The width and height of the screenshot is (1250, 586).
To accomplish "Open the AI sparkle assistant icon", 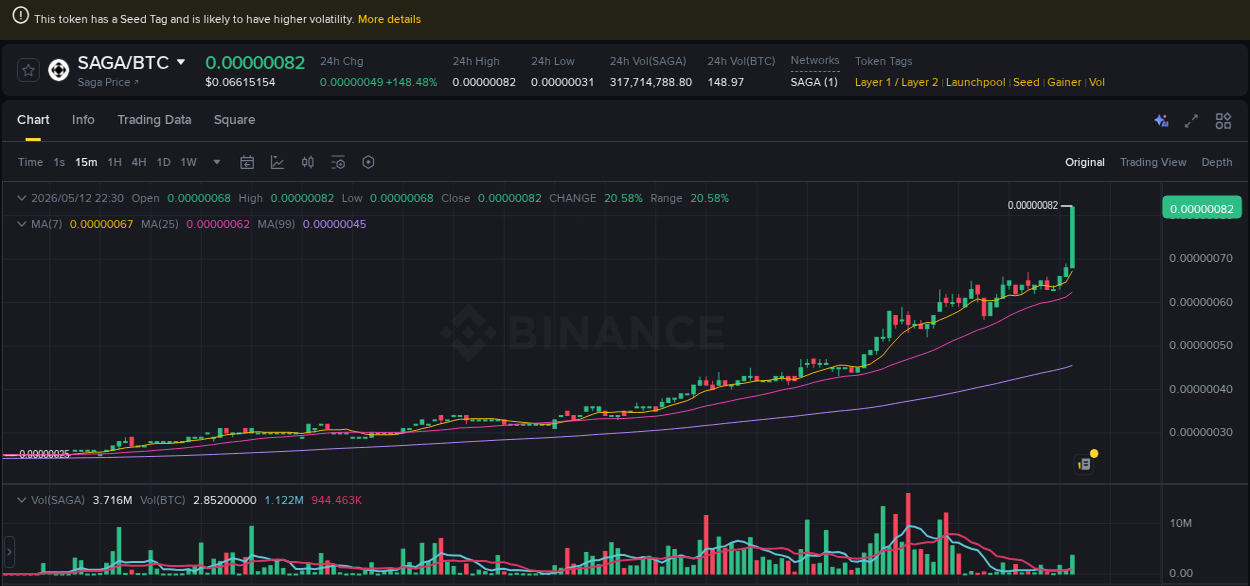I will (1161, 121).
